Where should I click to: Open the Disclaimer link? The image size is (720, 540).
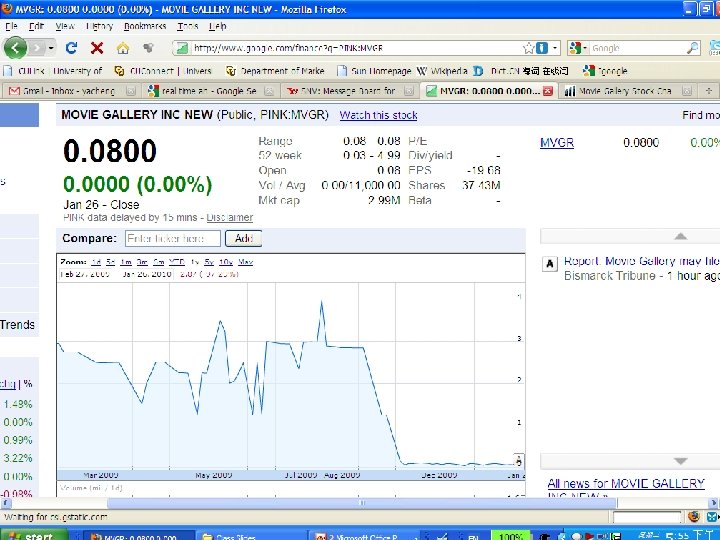(x=230, y=217)
